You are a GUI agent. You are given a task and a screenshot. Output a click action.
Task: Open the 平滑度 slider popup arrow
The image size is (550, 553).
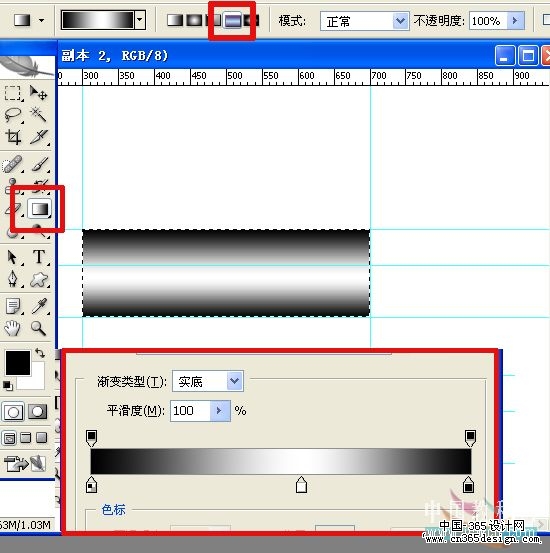pyautogui.click(x=220, y=411)
